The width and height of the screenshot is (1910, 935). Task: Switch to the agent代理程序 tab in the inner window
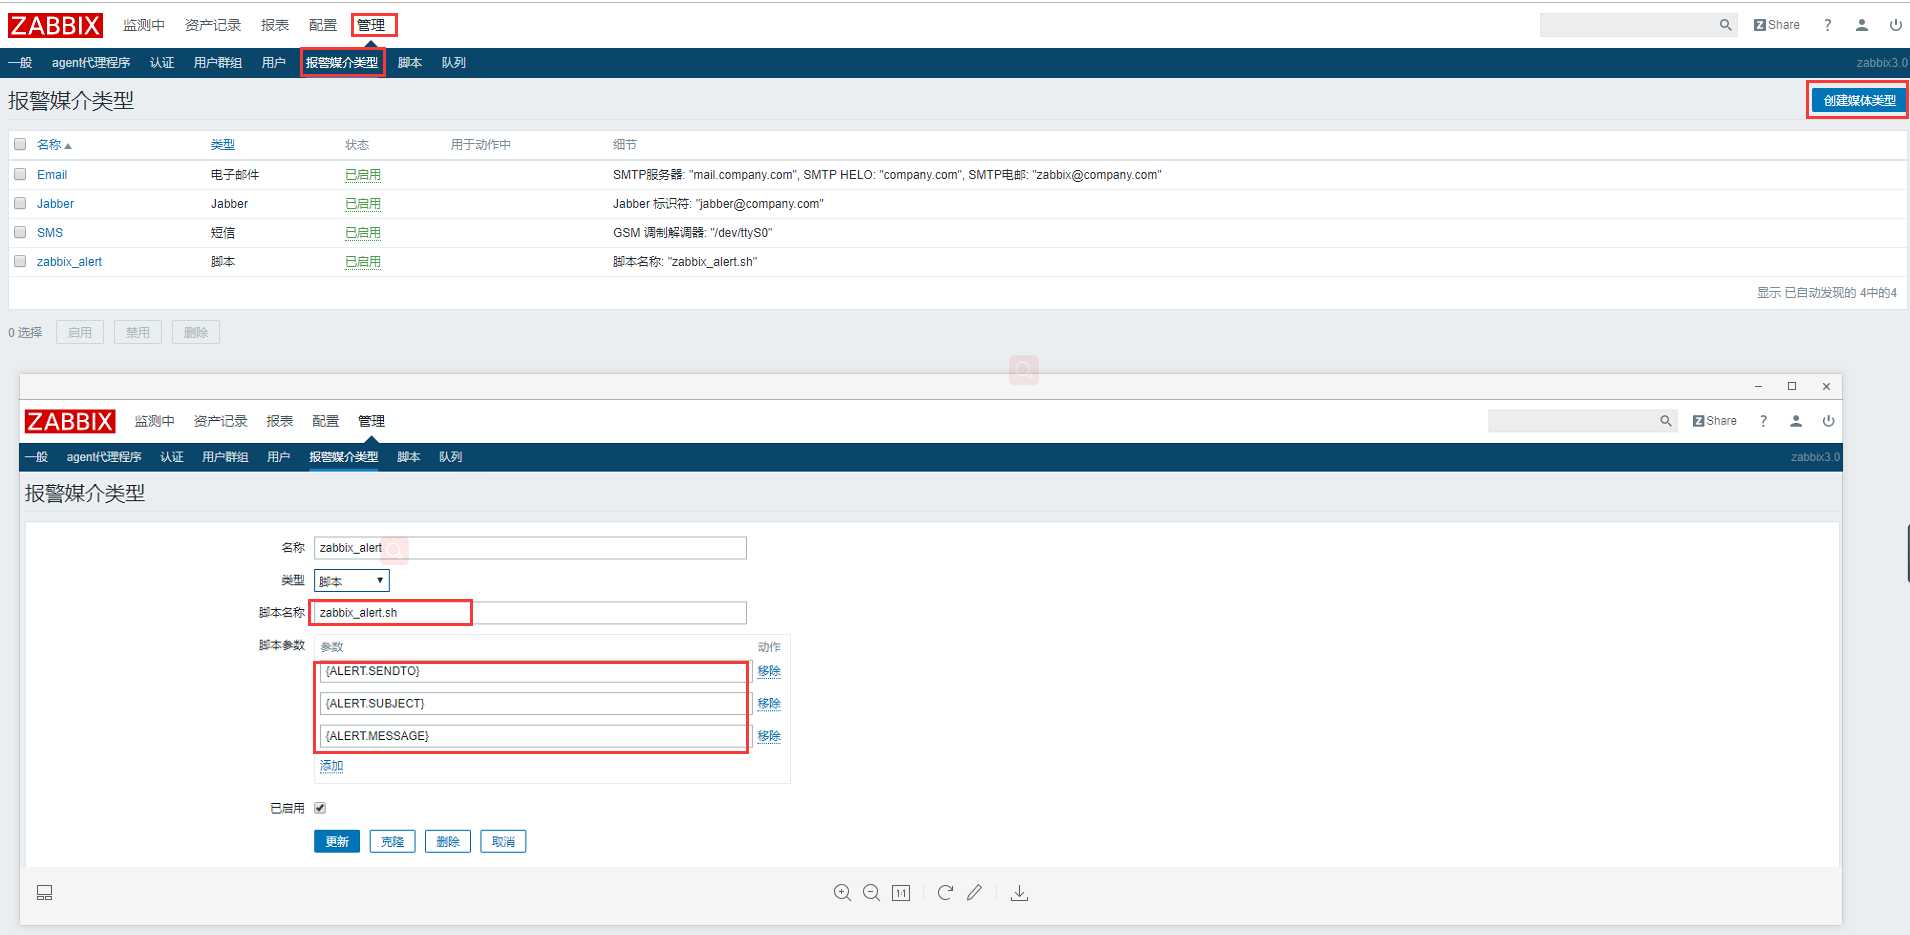pyautogui.click(x=104, y=457)
